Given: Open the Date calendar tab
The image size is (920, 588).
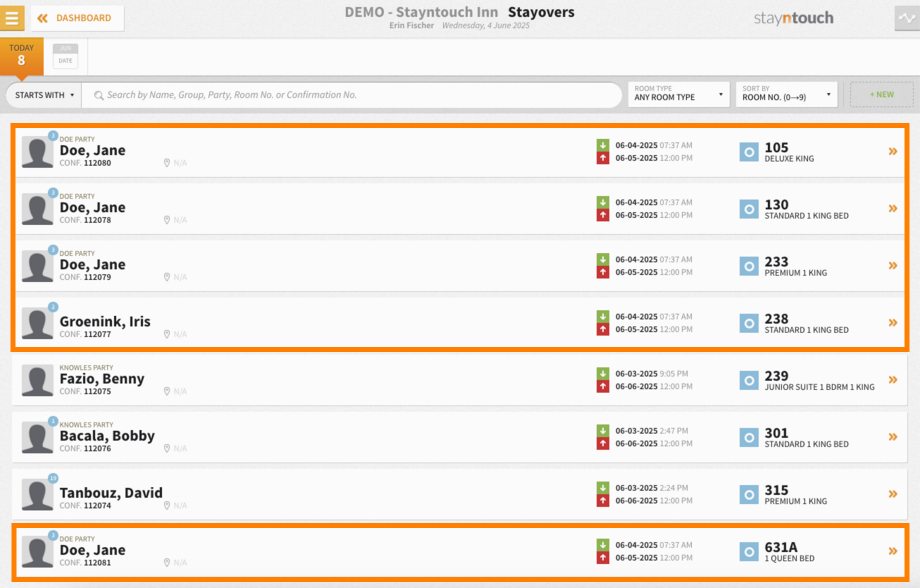Looking at the screenshot, I should 65,56.
